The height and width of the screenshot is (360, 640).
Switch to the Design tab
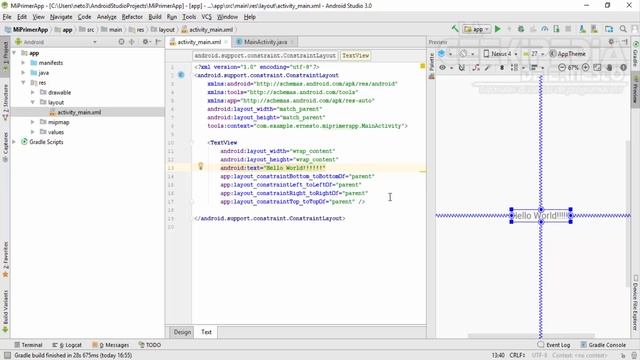(182, 332)
